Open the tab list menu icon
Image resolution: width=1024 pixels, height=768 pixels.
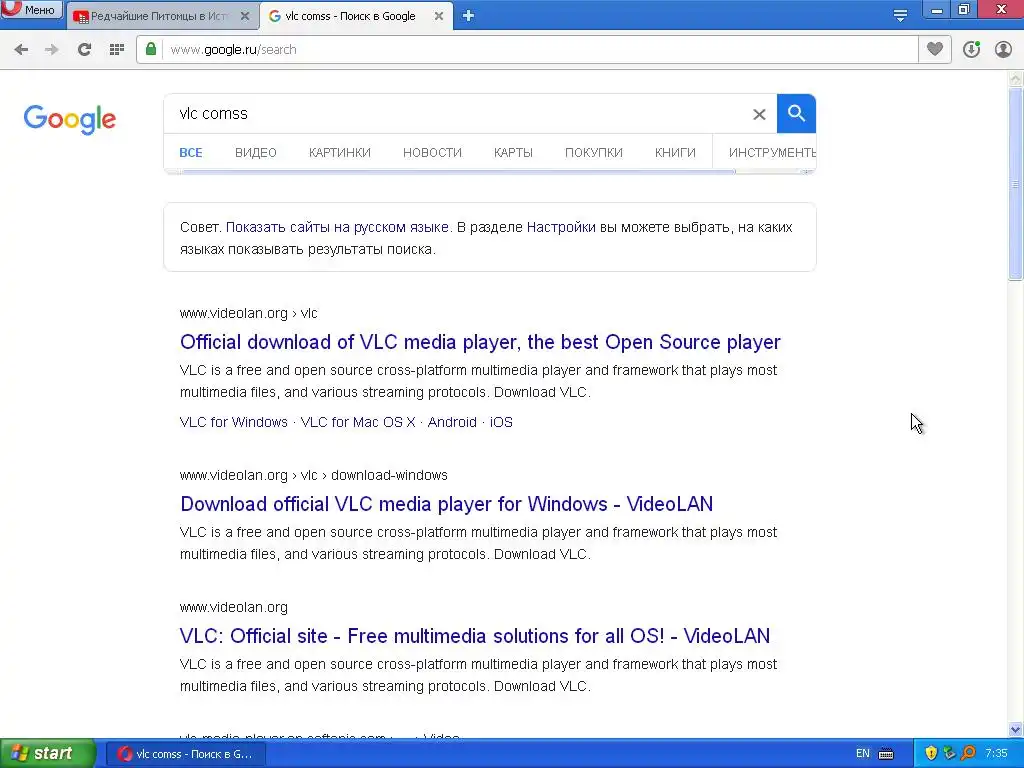(900, 16)
